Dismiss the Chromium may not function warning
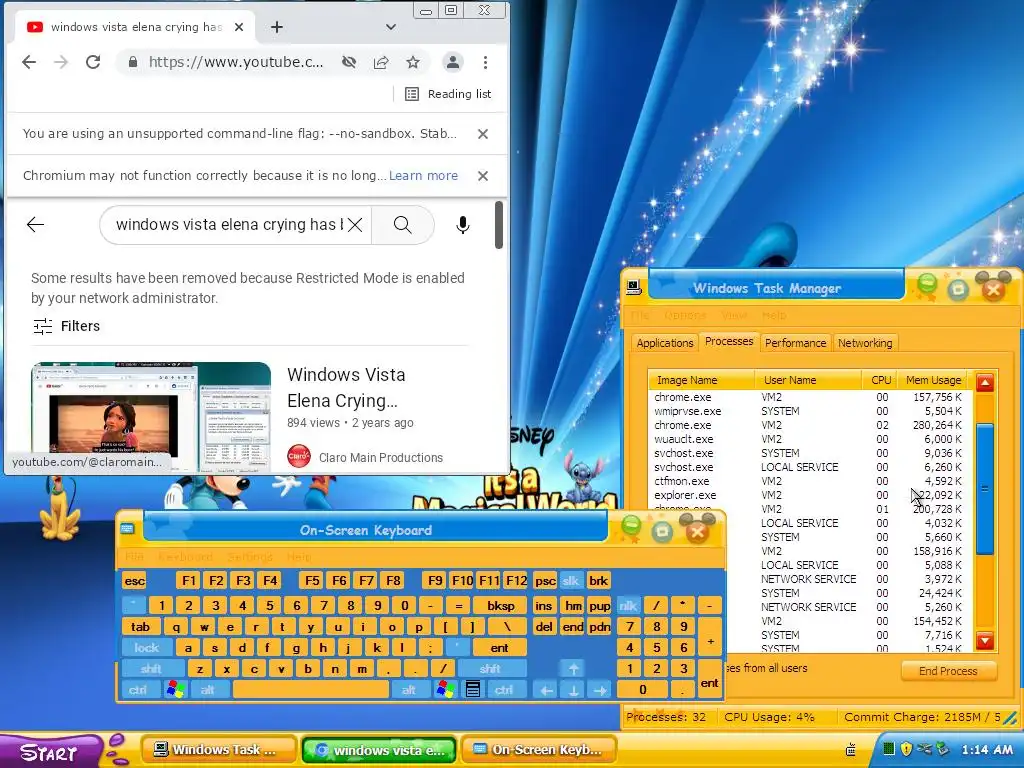1024x768 pixels. pyautogui.click(x=483, y=176)
